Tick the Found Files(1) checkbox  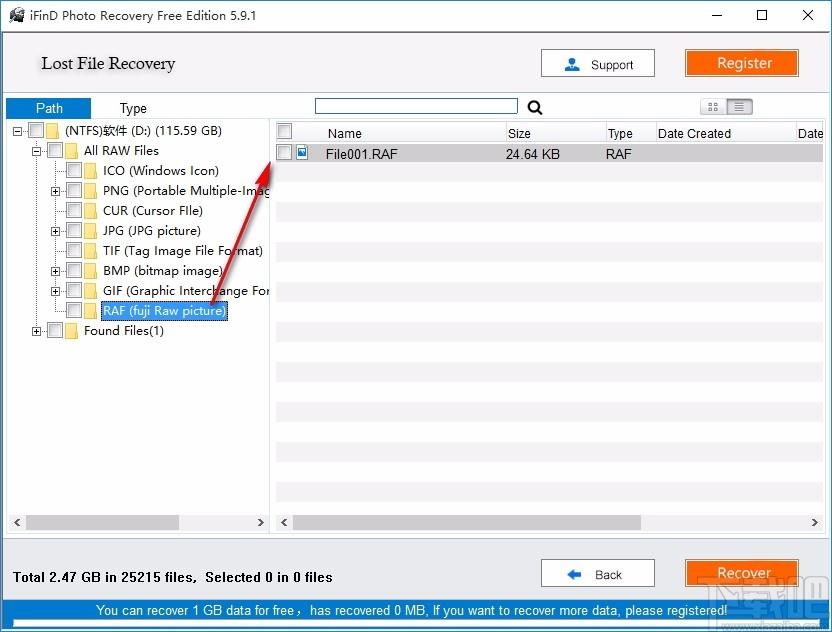[55, 331]
